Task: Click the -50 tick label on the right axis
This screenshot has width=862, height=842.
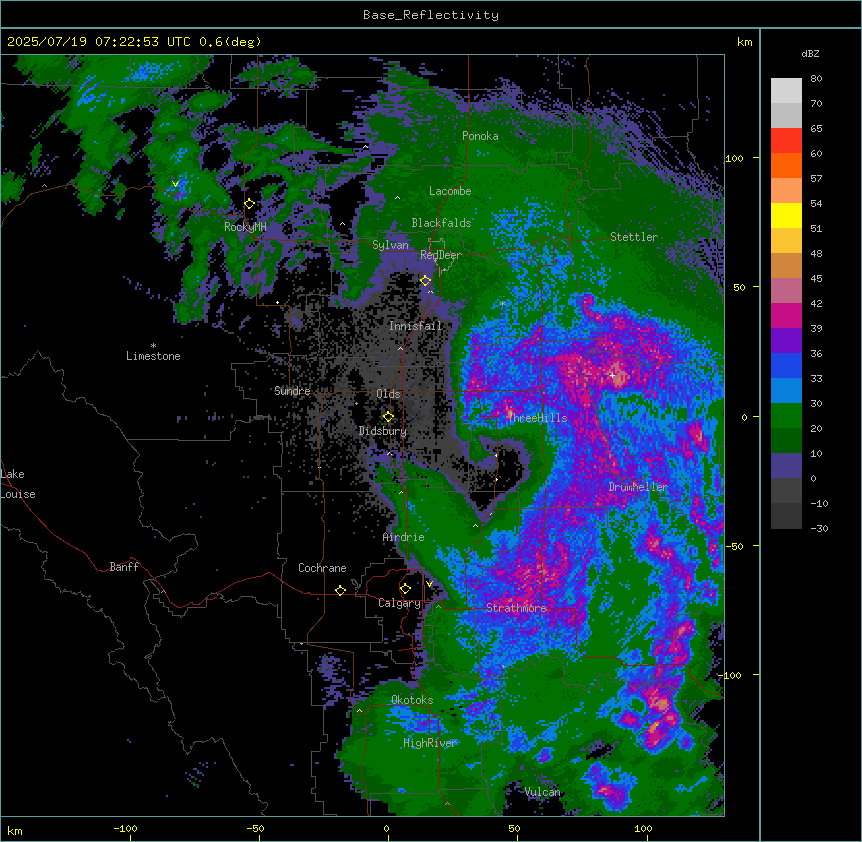Action: [x=734, y=546]
